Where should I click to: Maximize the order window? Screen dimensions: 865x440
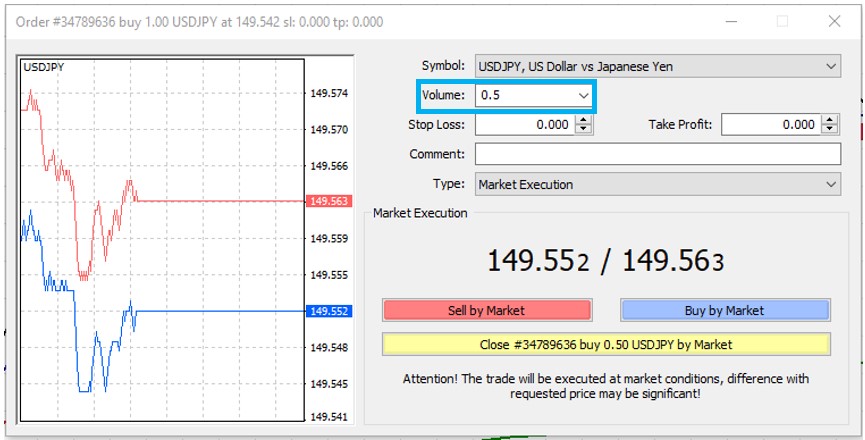[x=782, y=21]
